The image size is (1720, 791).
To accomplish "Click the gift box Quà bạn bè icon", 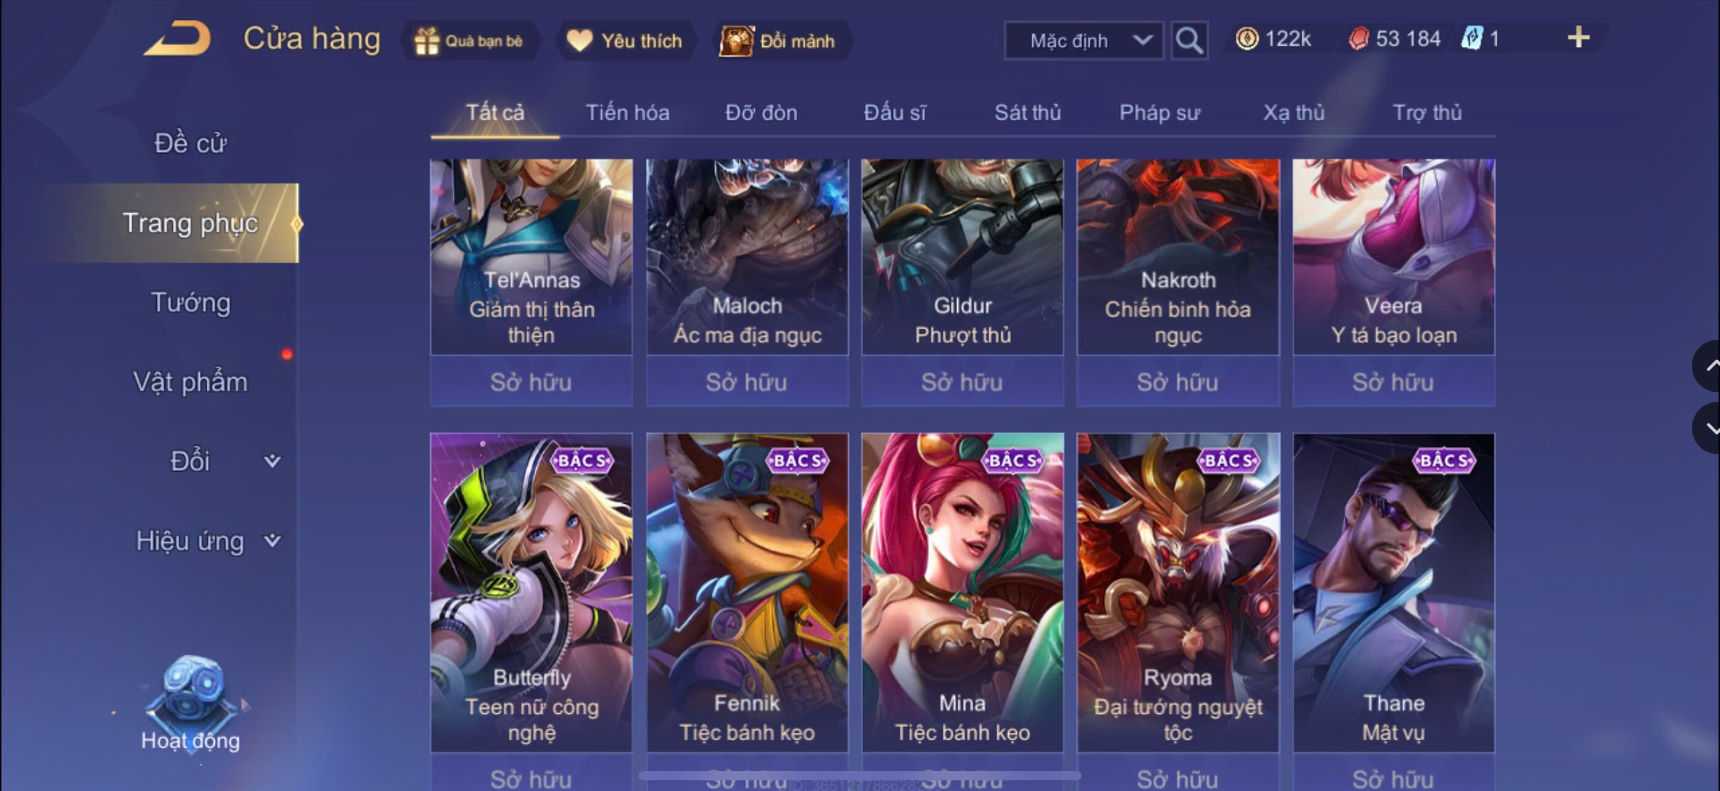I will point(427,41).
